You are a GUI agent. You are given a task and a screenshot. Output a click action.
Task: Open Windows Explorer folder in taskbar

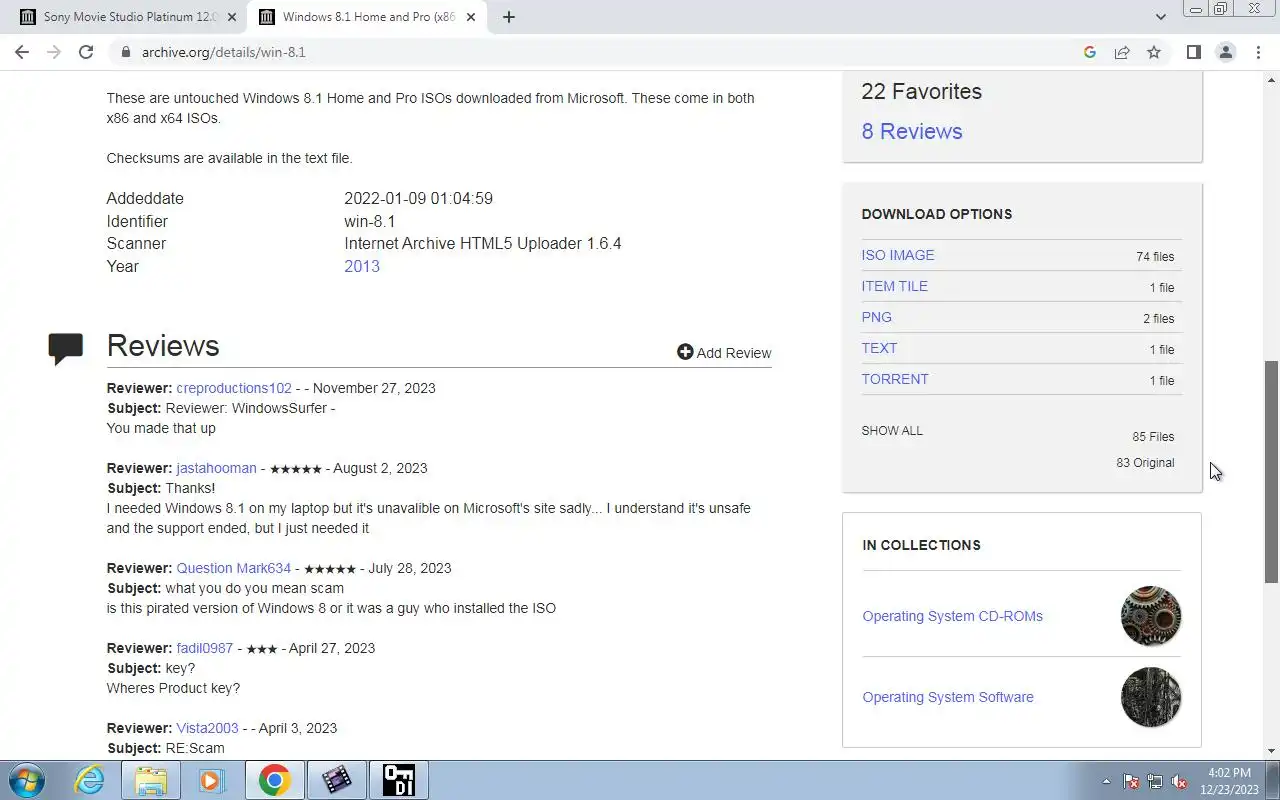tap(150, 780)
